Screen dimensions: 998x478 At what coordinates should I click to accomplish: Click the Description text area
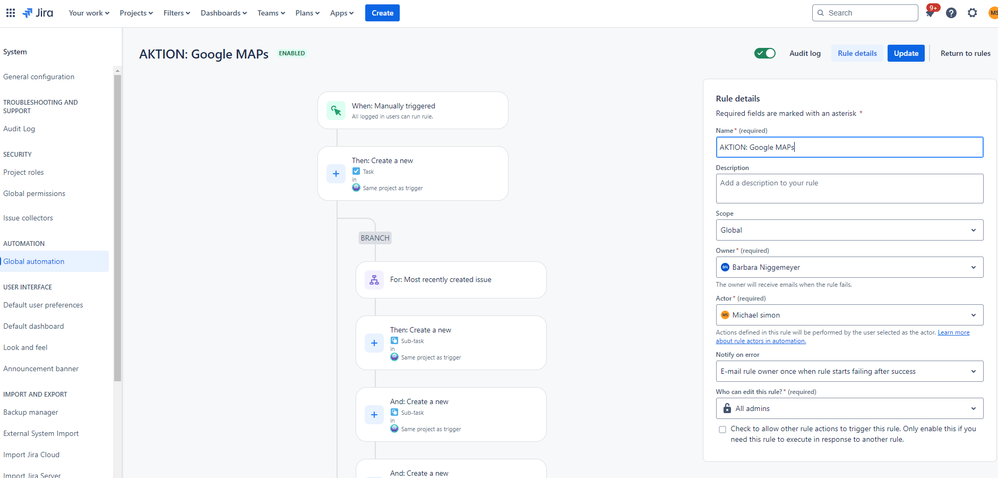(x=849, y=189)
